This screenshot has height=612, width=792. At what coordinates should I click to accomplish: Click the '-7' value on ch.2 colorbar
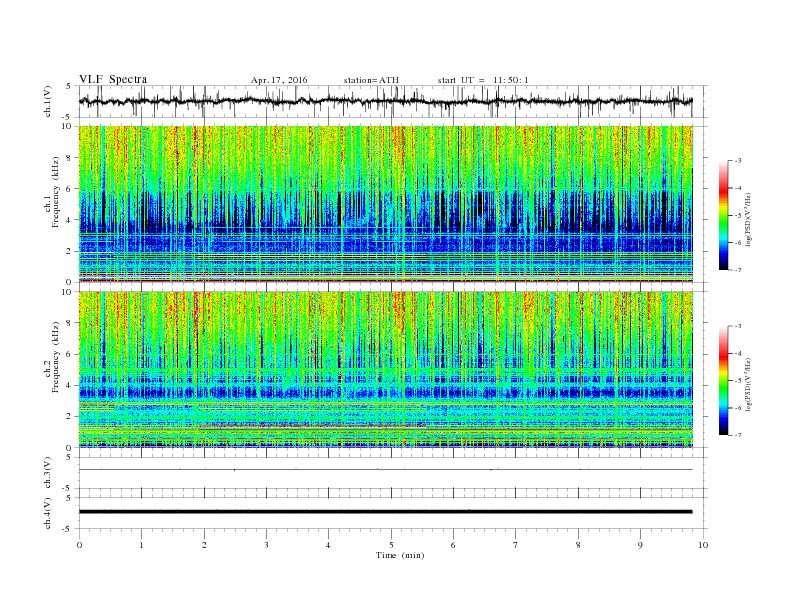[x=738, y=435]
